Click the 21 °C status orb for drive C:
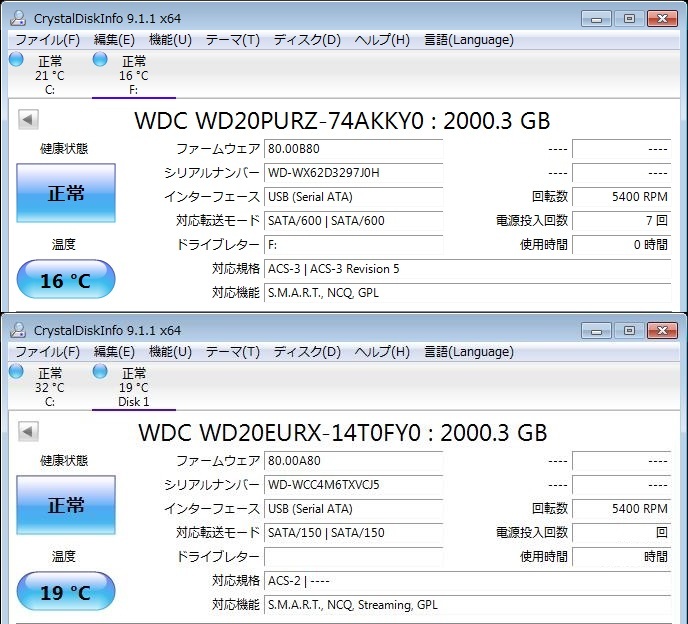 click(x=16, y=60)
